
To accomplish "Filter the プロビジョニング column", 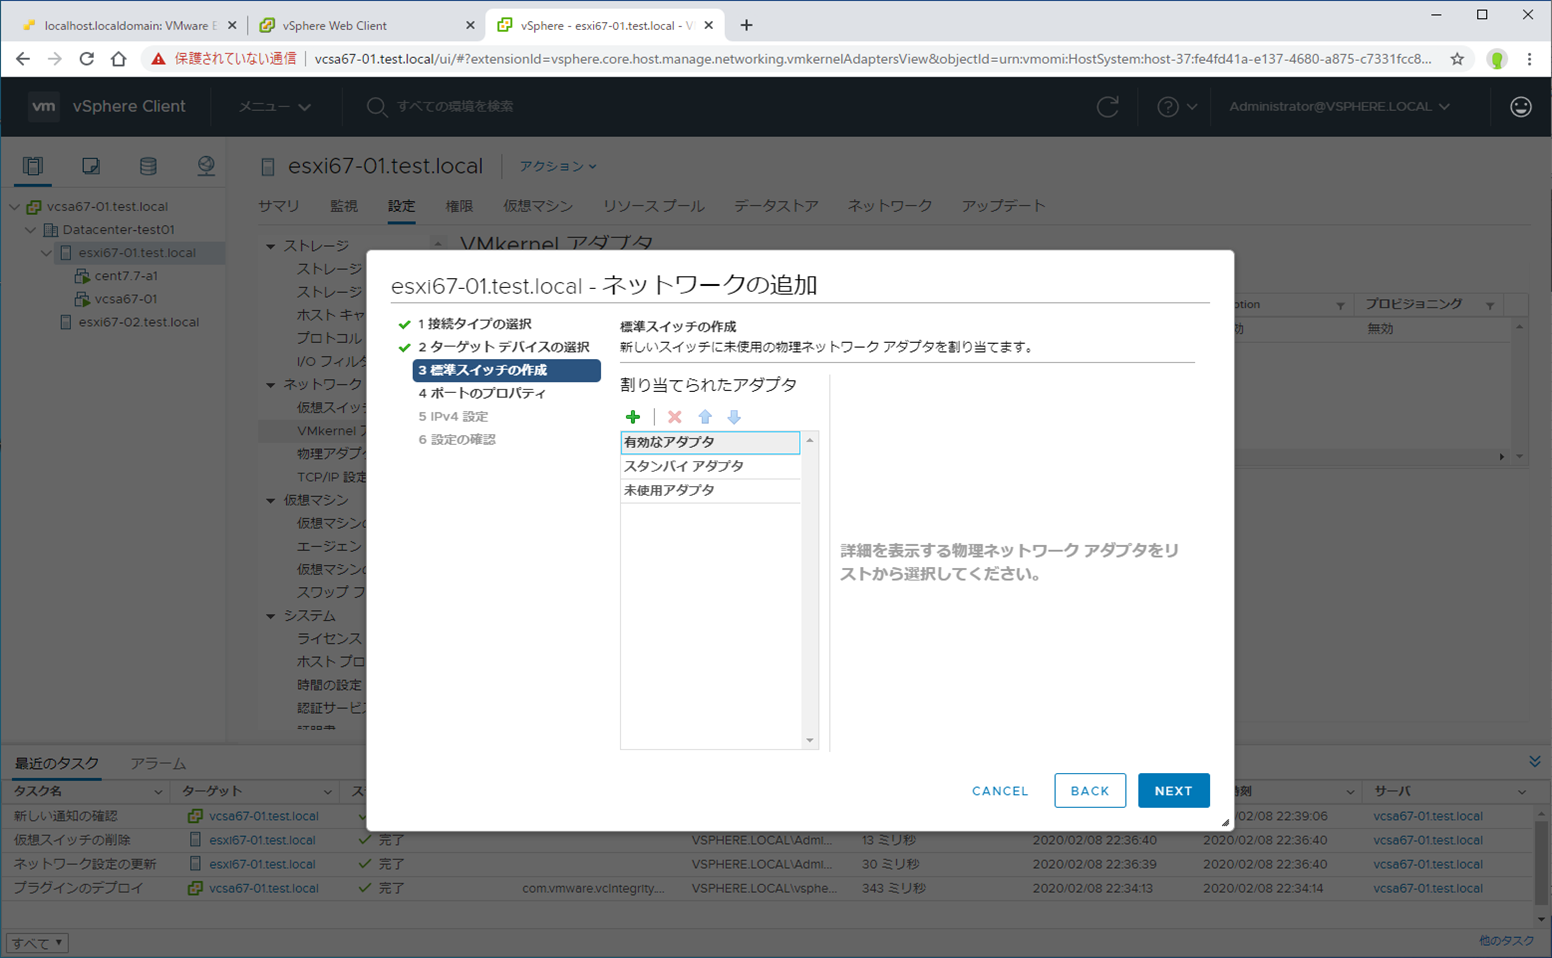I will pyautogui.click(x=1490, y=305).
